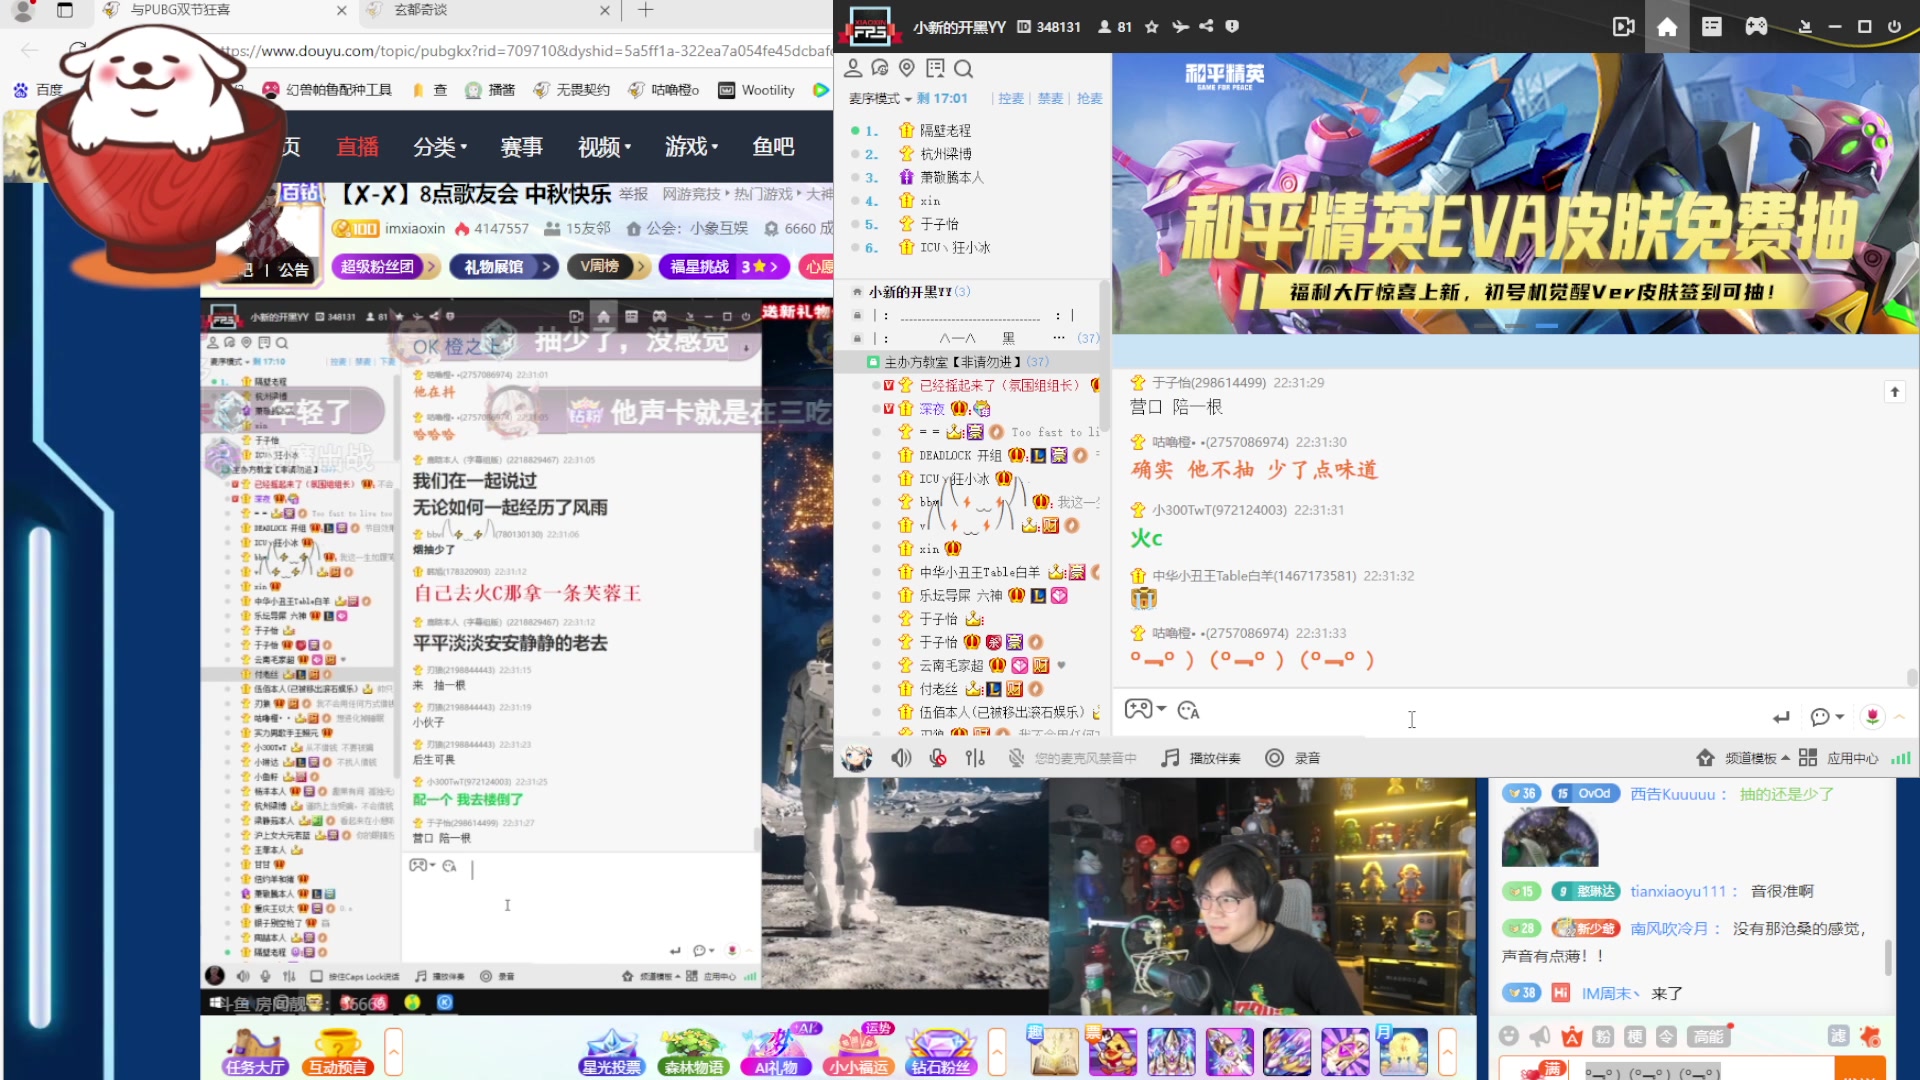Toggle the 滤 danmaku filter
1920x1080 pixels.
click(x=1838, y=1036)
